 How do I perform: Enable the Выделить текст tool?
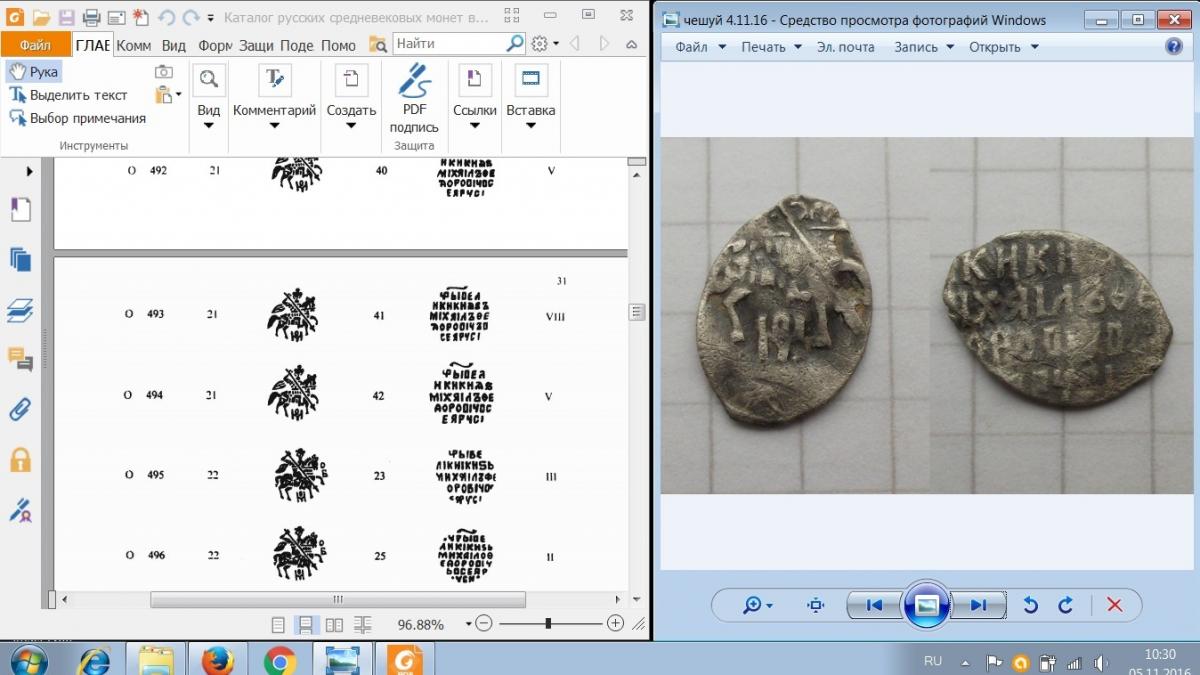tap(68, 95)
